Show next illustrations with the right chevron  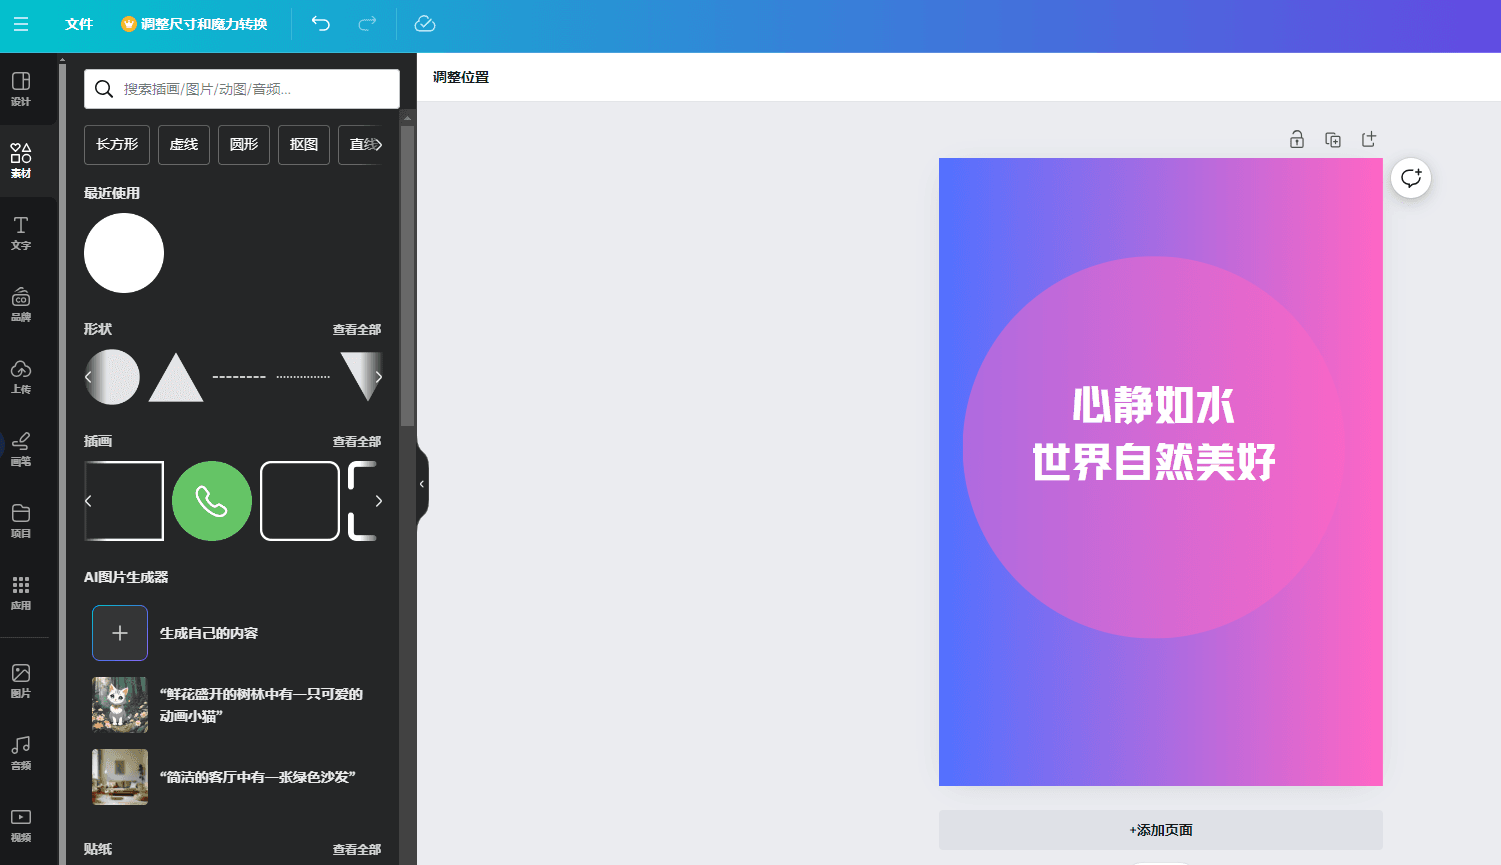[378, 501]
